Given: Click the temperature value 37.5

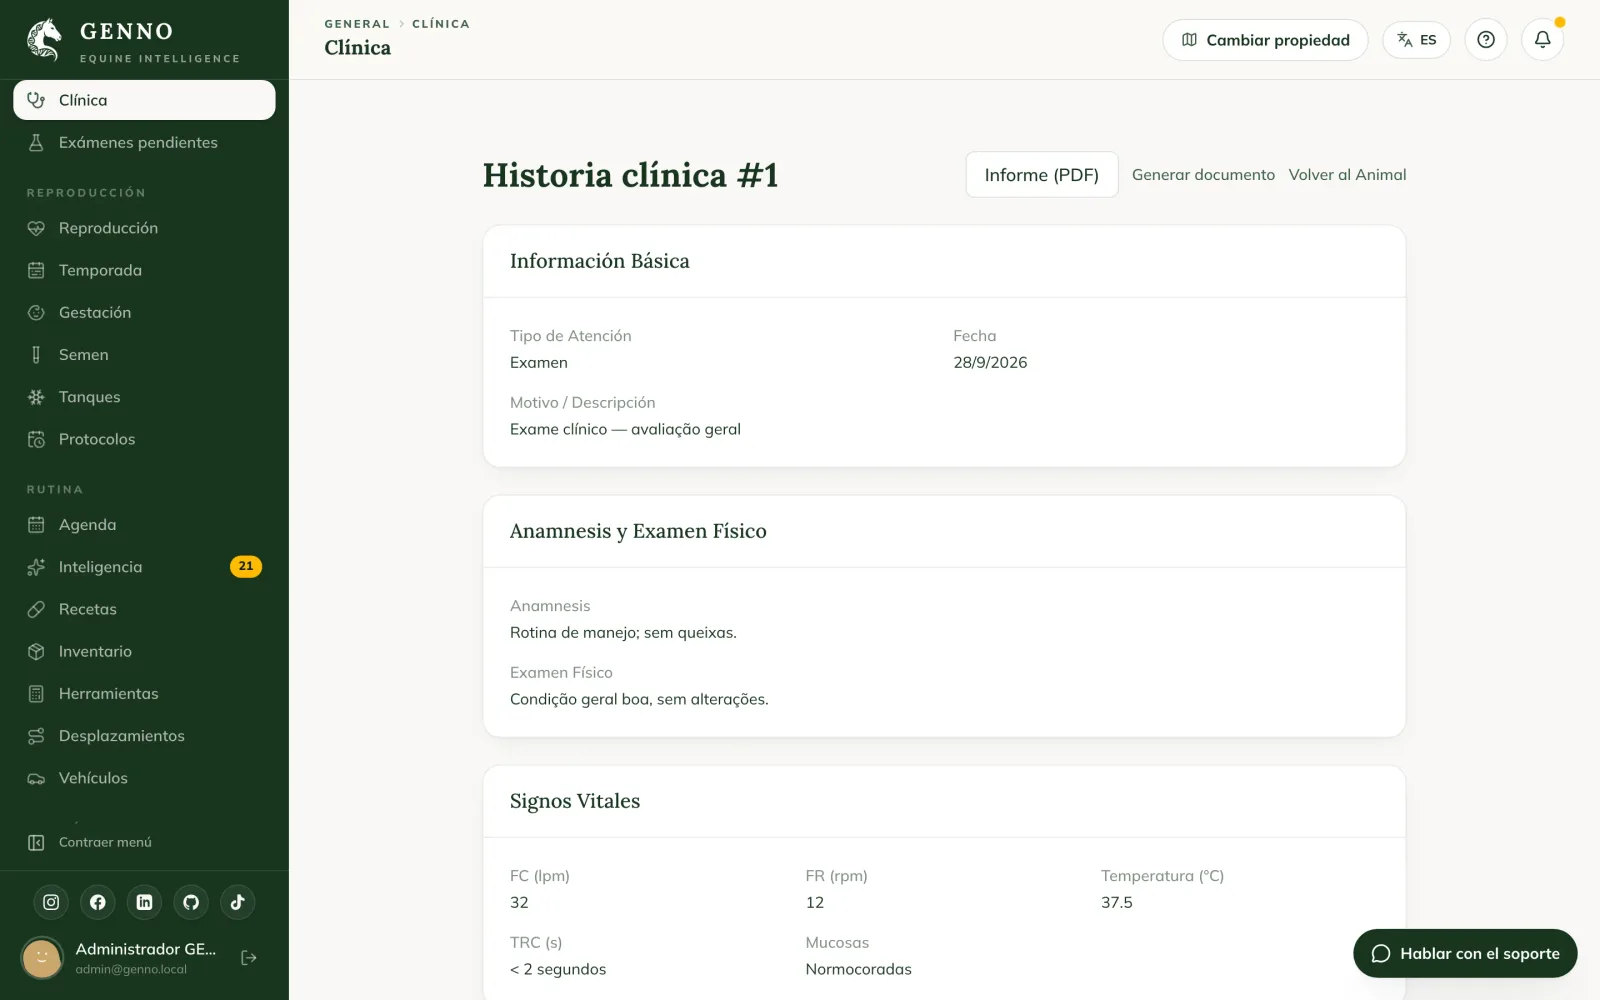Looking at the screenshot, I should tap(1117, 902).
